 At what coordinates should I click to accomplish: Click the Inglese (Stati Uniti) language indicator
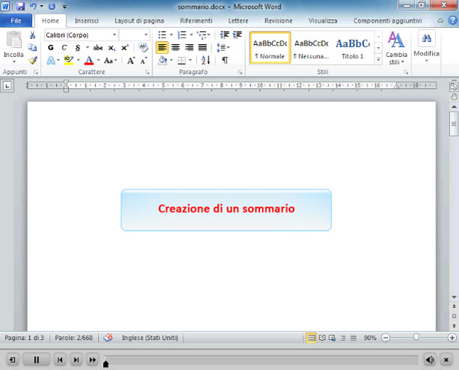150,338
